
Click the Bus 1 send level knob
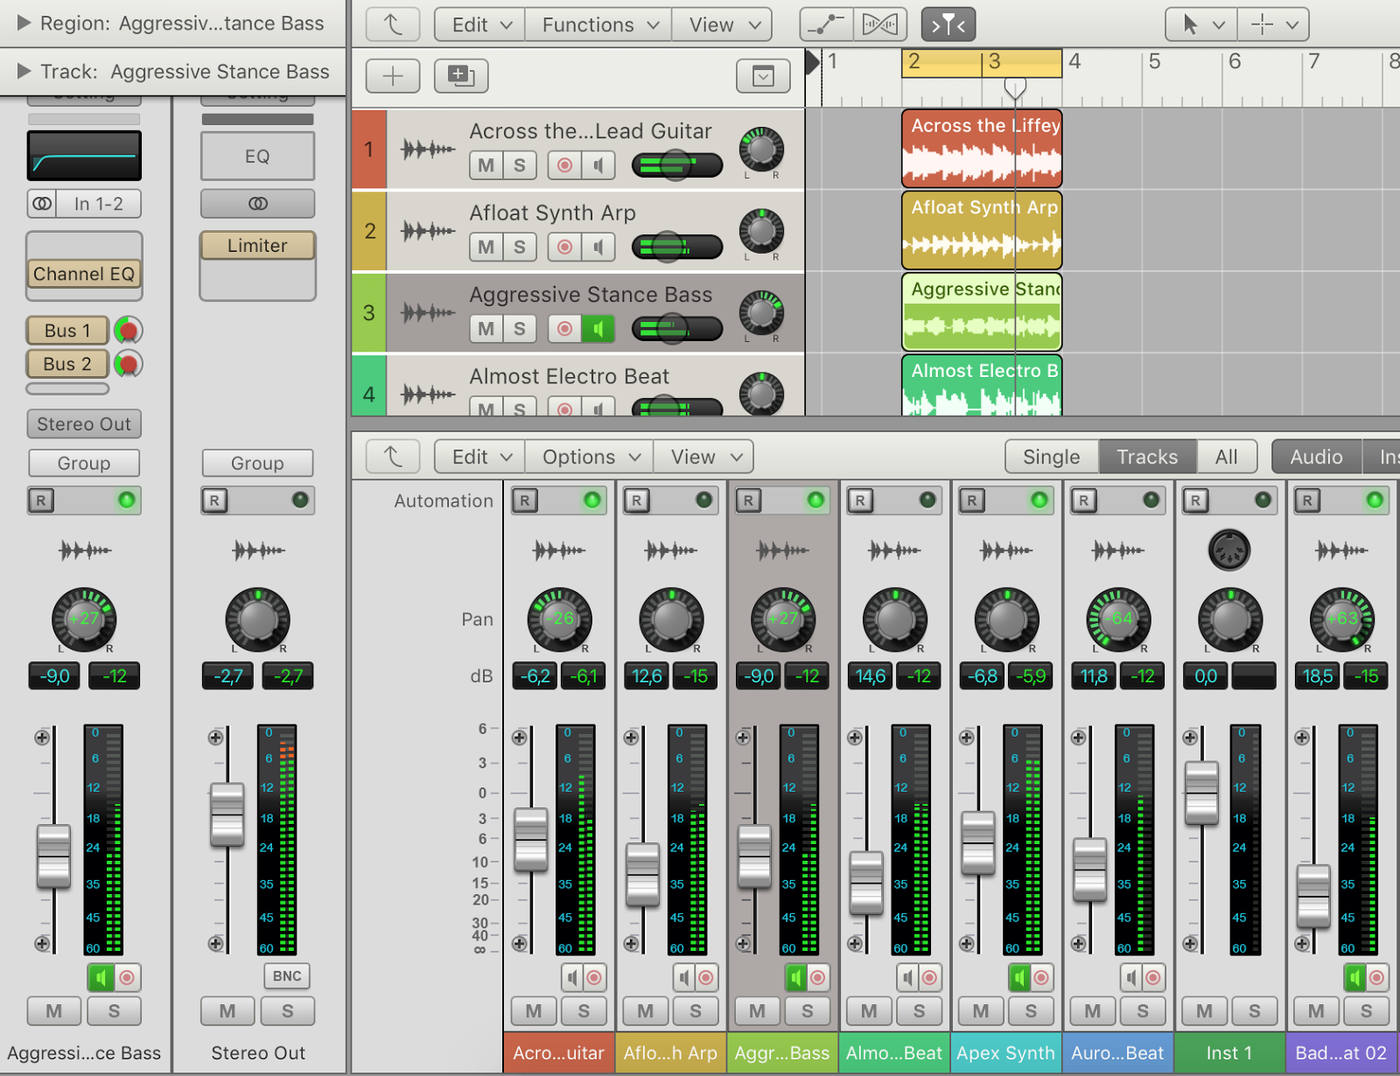(128, 330)
